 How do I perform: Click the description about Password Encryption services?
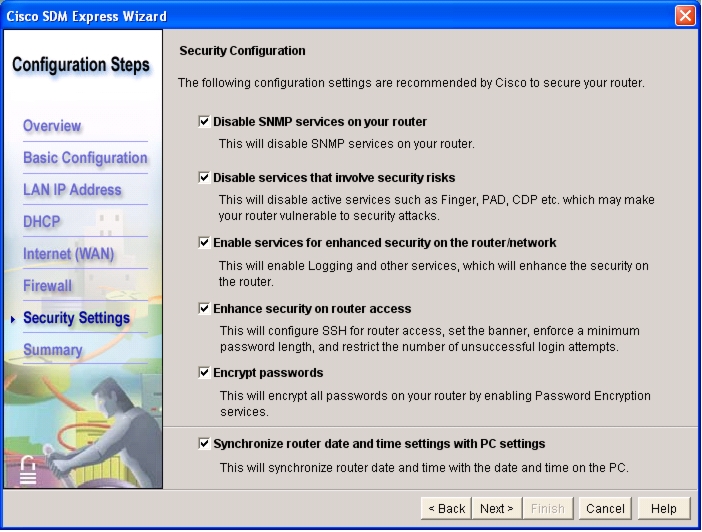tap(435, 403)
